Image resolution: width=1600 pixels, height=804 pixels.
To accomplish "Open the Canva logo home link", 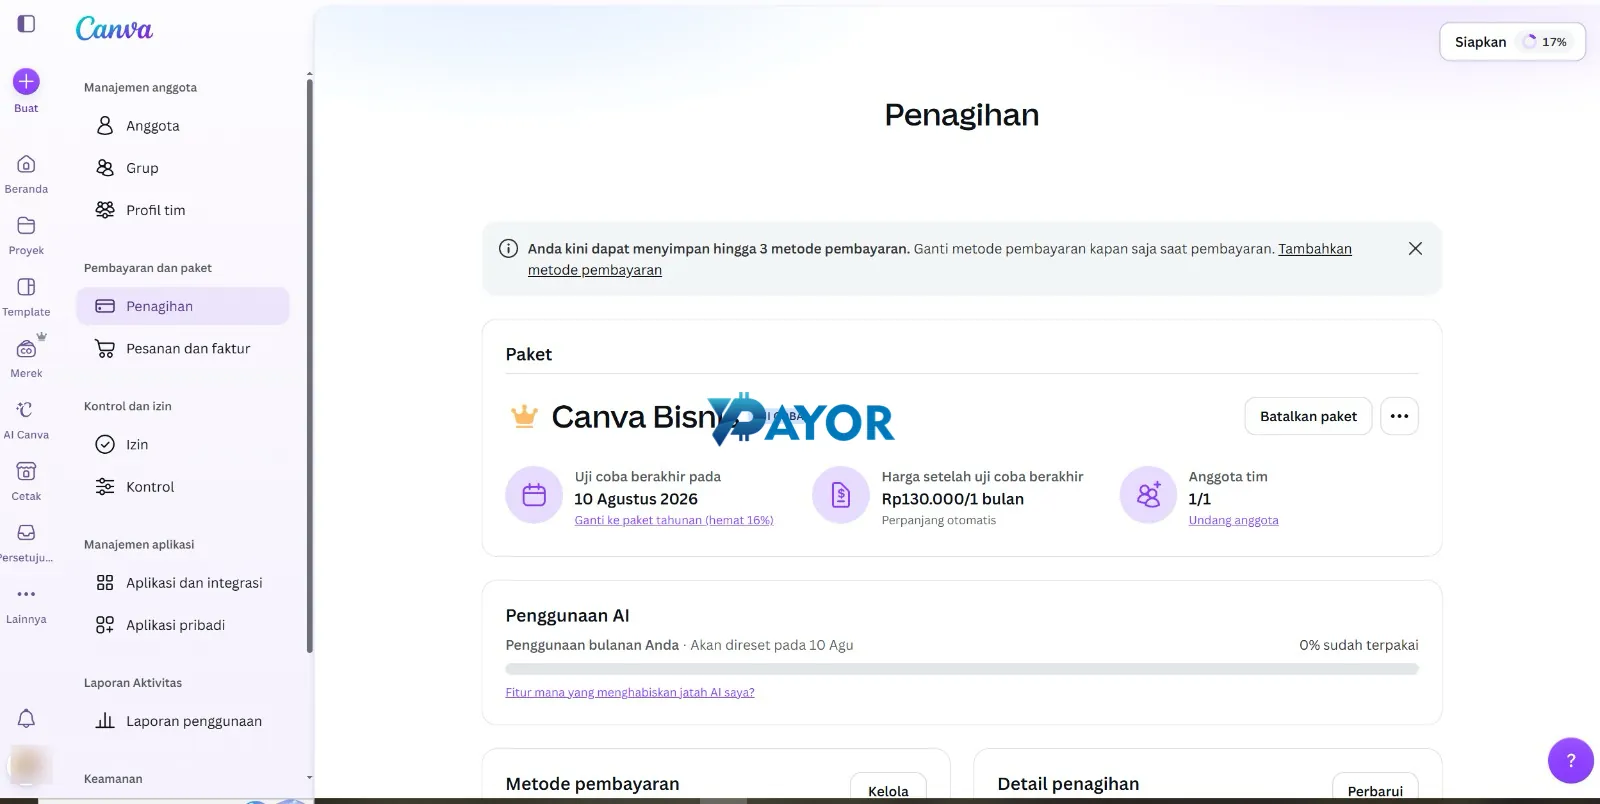I will [114, 29].
